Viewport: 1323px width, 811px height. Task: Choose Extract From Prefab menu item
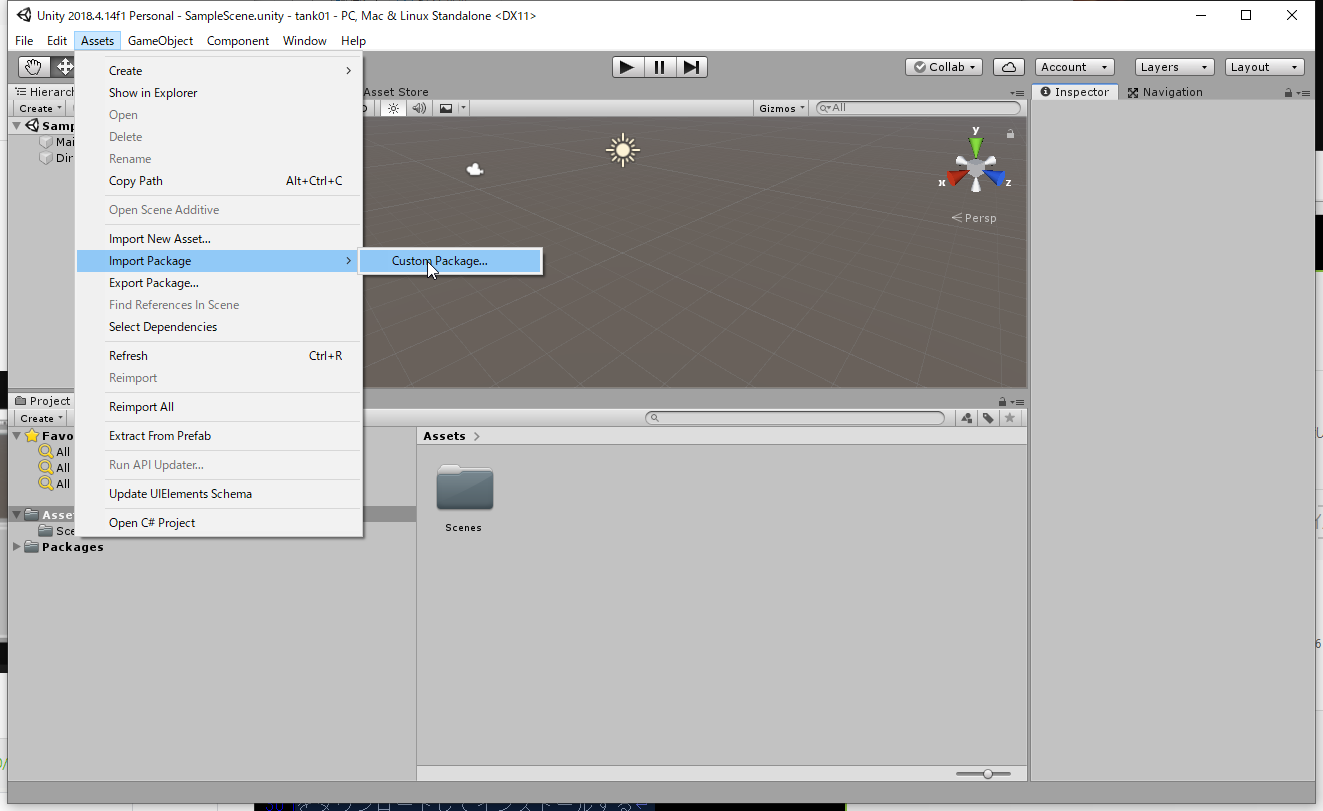point(219,436)
